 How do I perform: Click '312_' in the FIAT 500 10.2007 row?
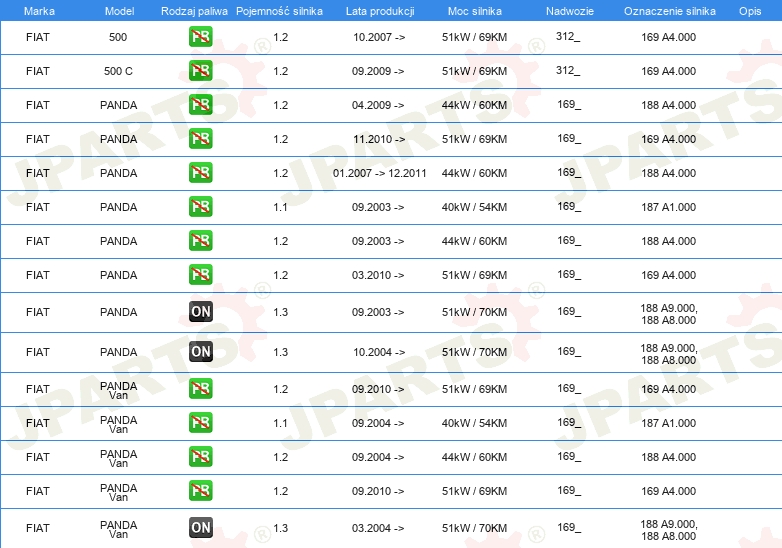point(568,36)
